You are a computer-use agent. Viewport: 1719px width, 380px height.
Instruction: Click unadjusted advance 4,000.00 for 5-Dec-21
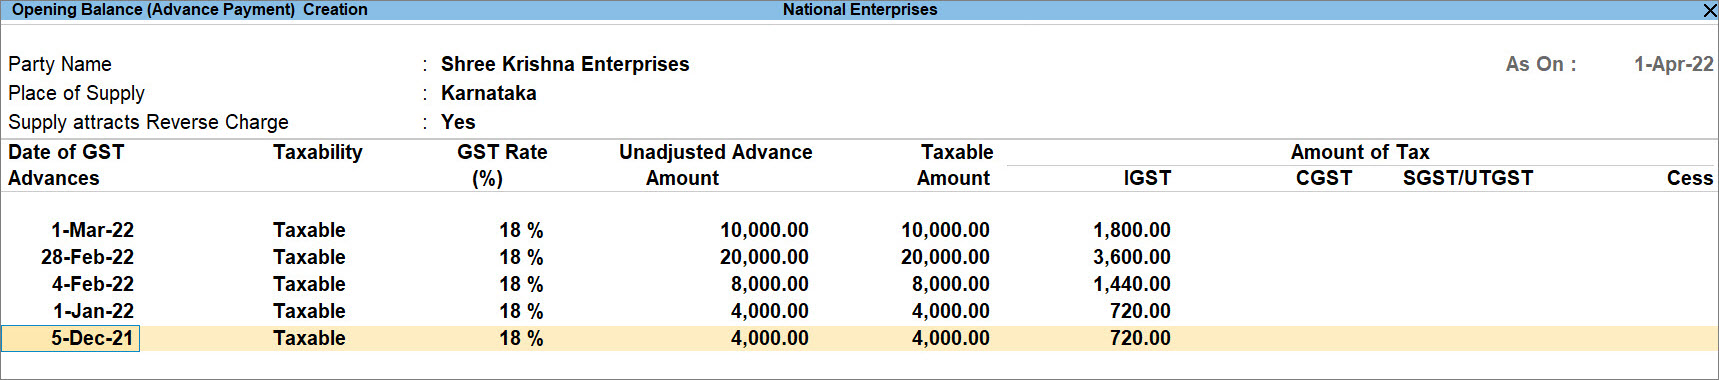click(769, 338)
